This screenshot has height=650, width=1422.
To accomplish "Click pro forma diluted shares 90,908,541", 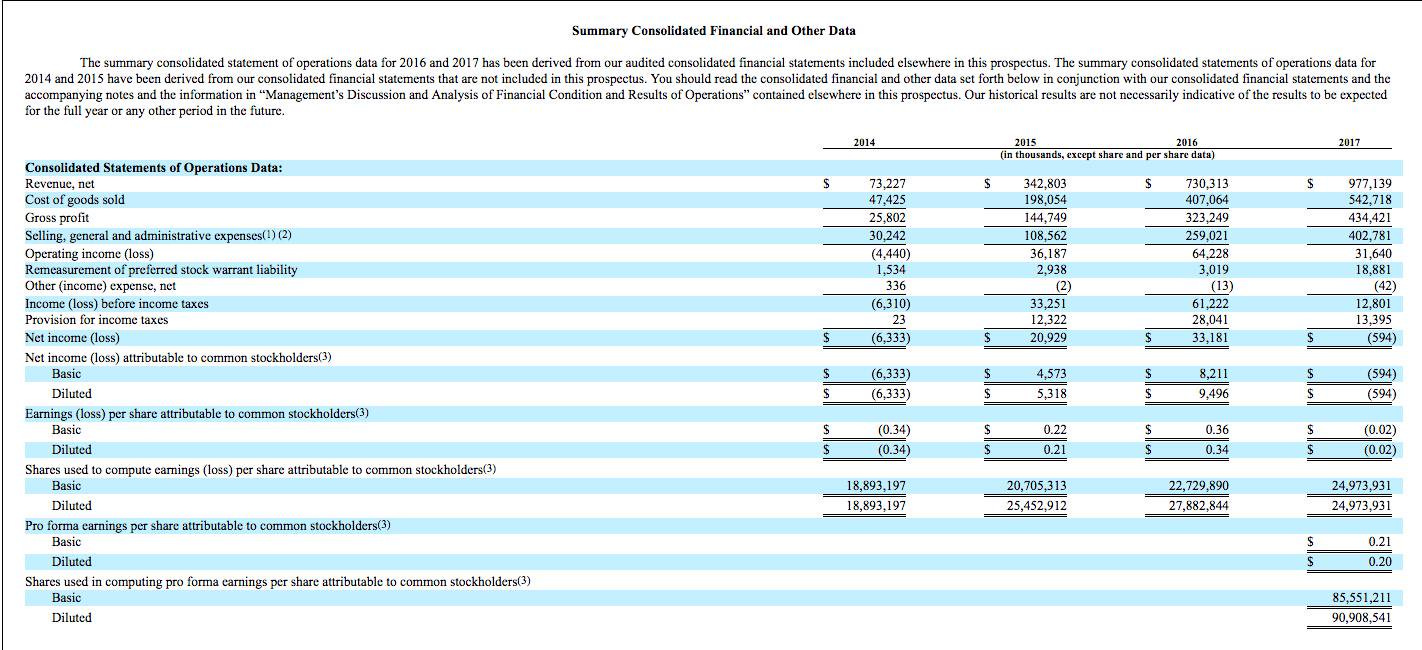I will [1361, 618].
